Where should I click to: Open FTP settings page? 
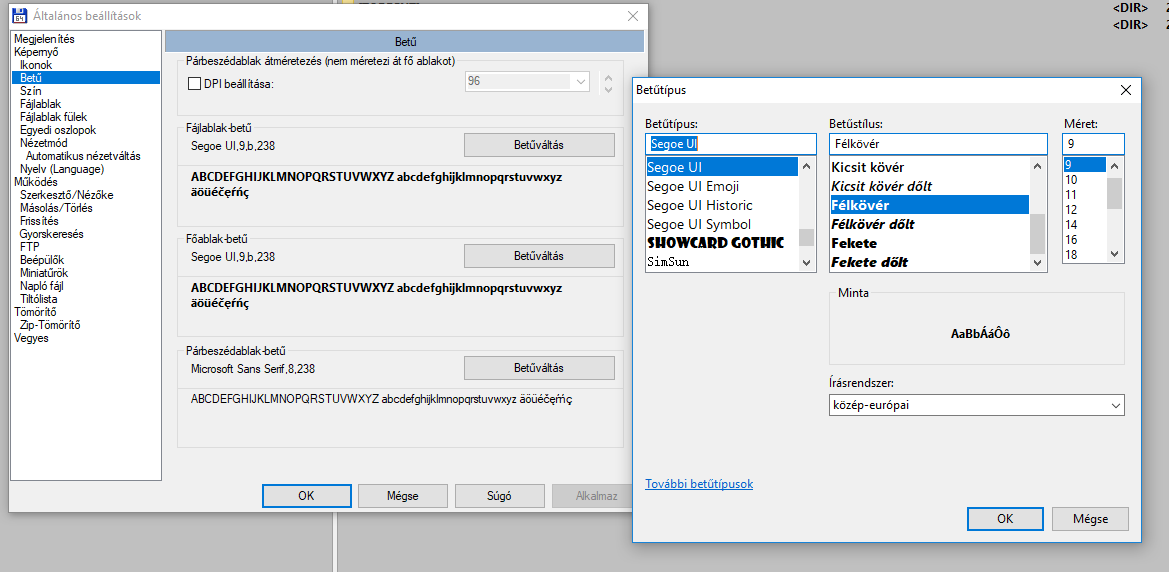tap(30, 247)
